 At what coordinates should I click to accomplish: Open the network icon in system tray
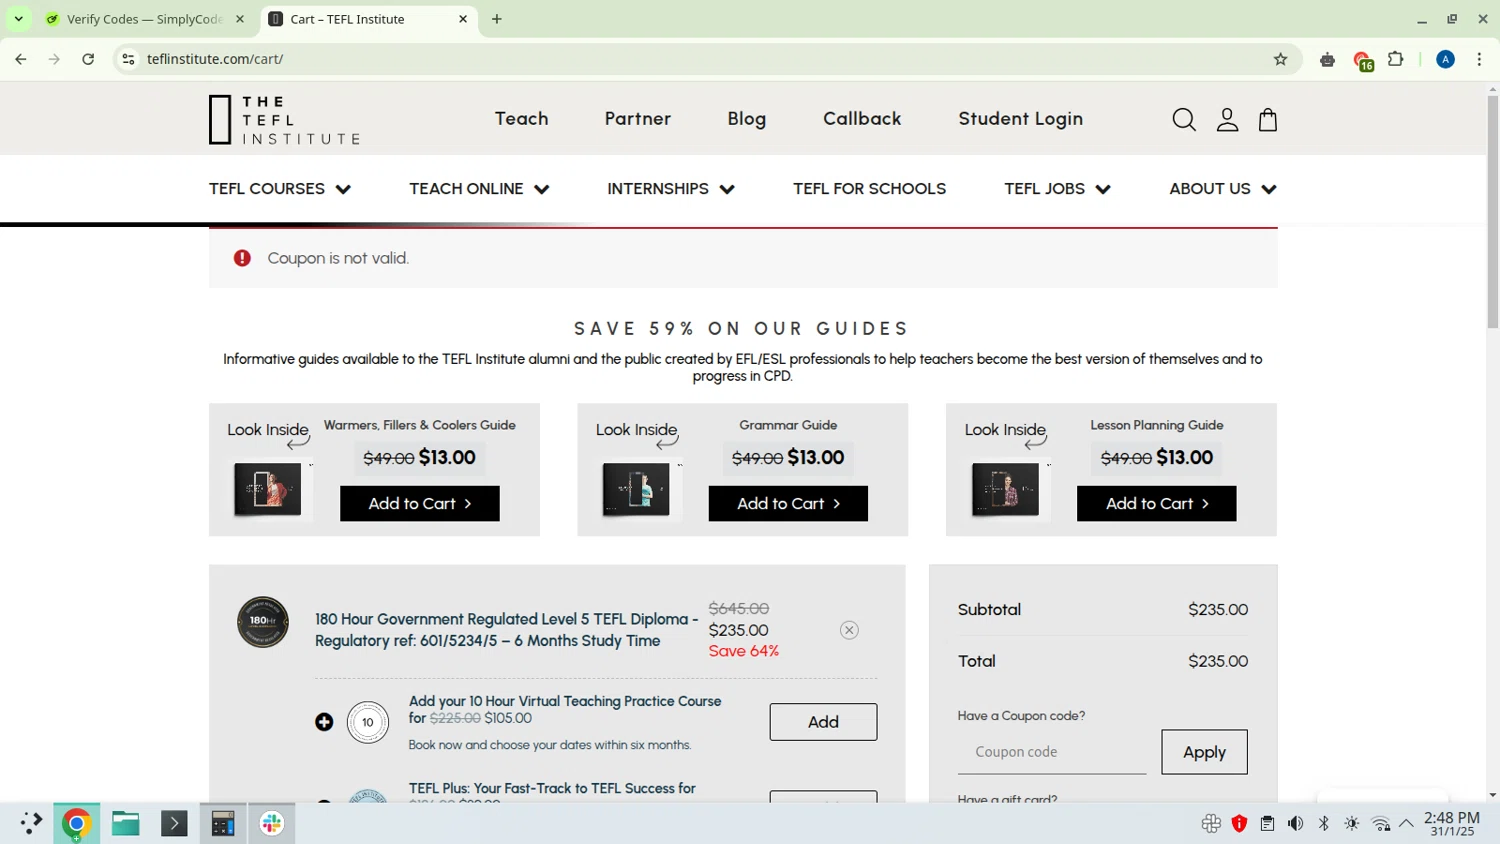[1380, 824]
